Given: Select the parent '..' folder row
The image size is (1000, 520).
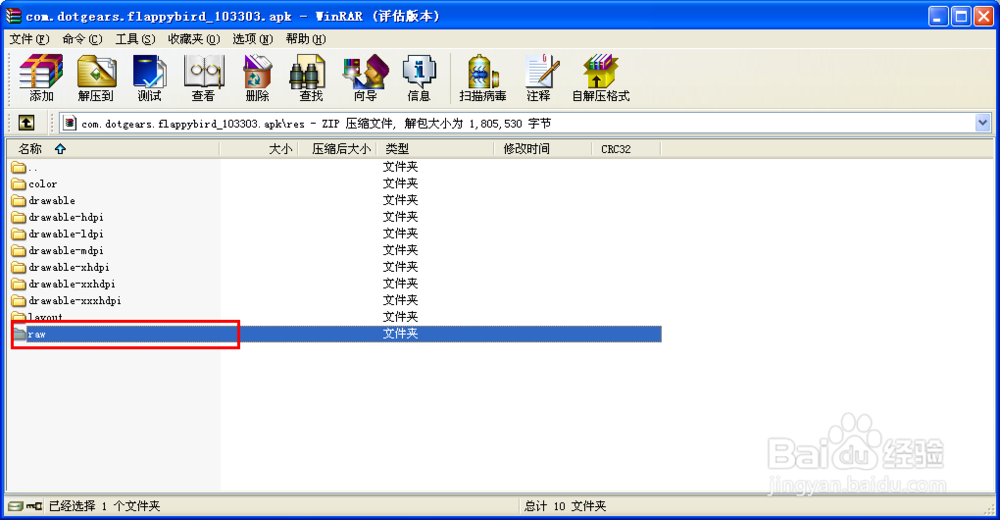Looking at the screenshot, I should coord(26,167).
